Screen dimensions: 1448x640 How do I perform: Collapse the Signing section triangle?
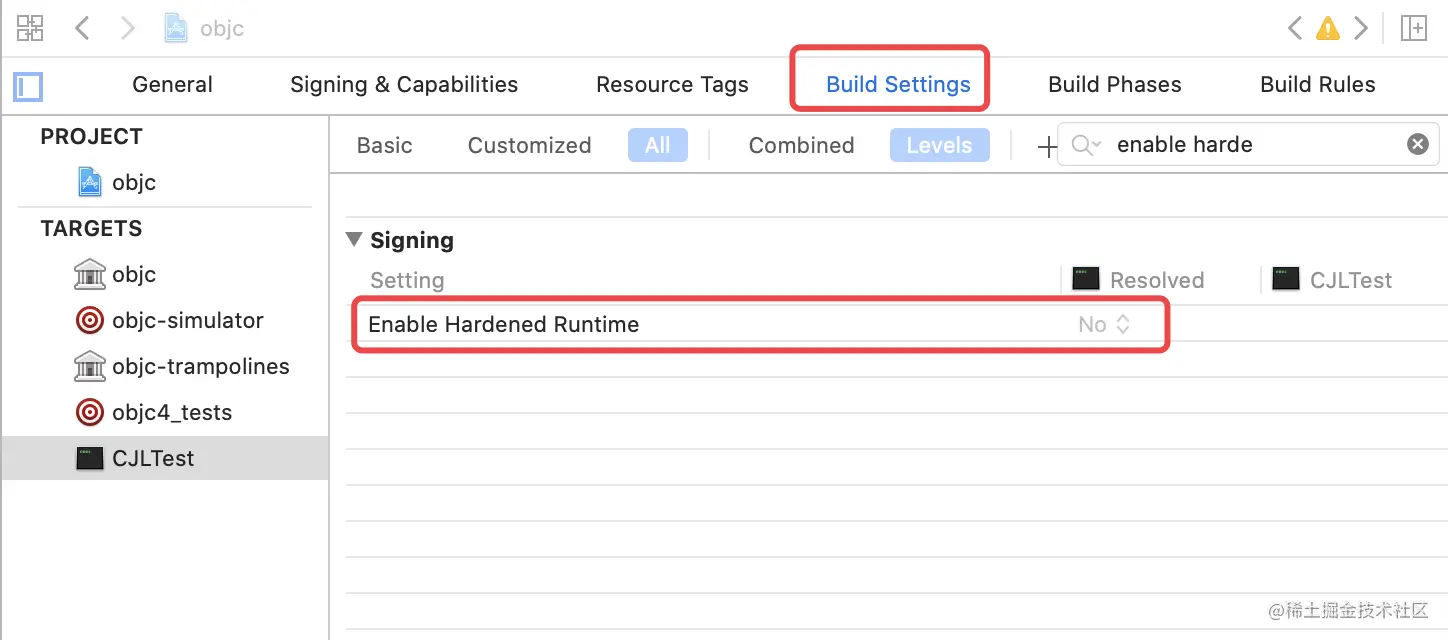[354, 240]
